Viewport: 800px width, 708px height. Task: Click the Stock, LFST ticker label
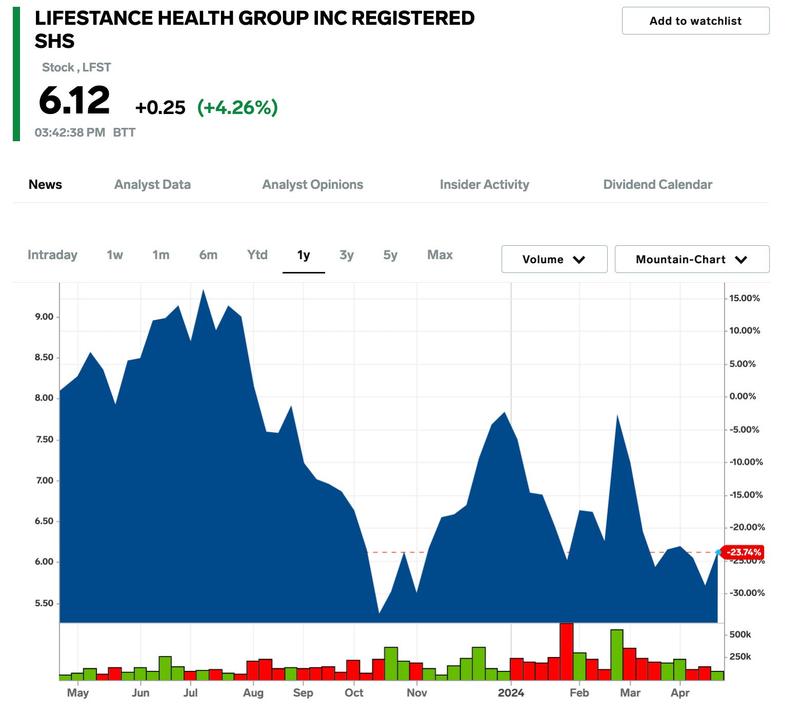77,67
